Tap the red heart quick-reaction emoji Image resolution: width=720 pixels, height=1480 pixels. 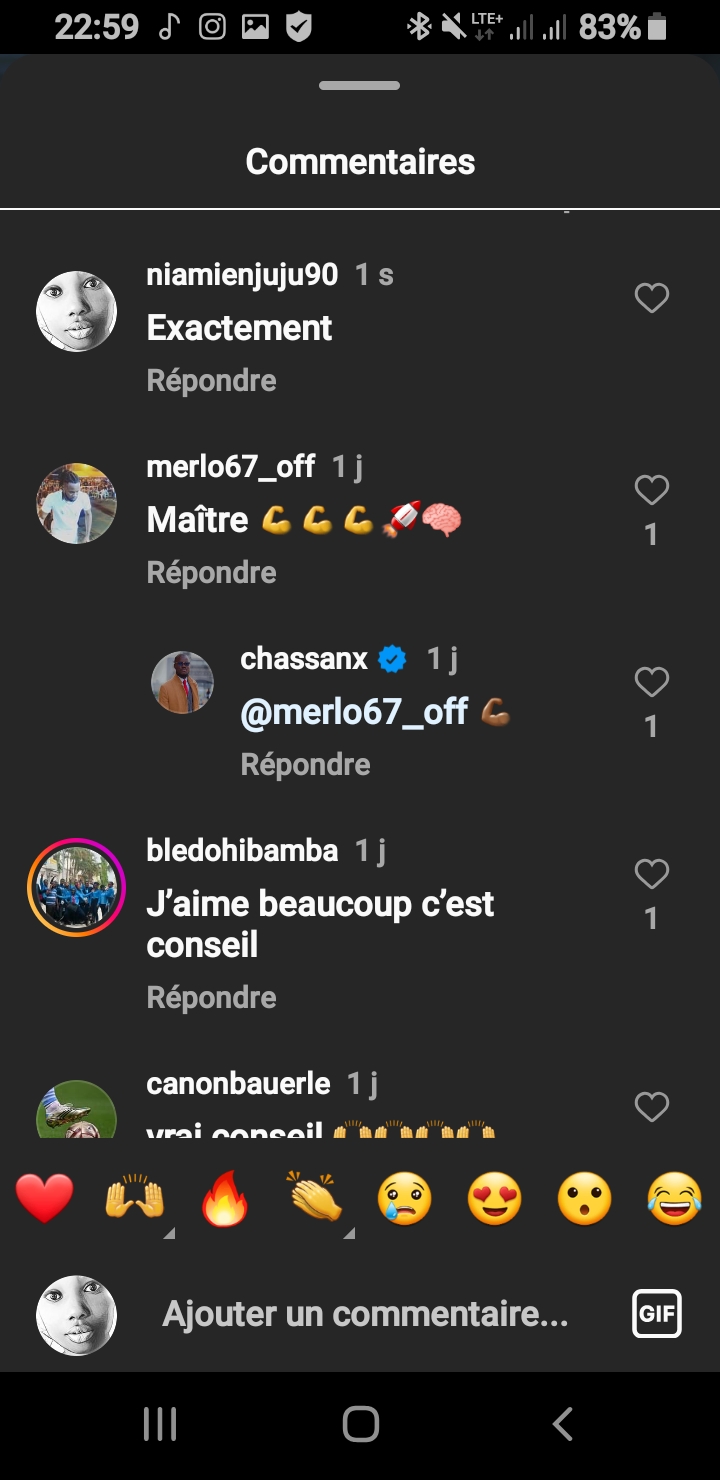tap(45, 1199)
